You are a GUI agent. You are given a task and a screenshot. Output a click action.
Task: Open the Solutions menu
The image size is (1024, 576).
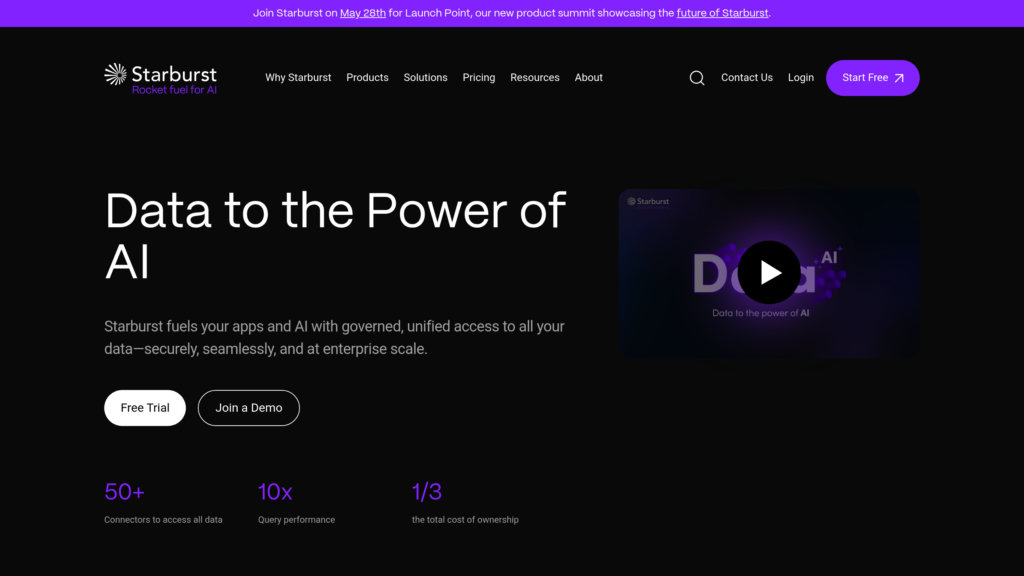click(x=425, y=78)
